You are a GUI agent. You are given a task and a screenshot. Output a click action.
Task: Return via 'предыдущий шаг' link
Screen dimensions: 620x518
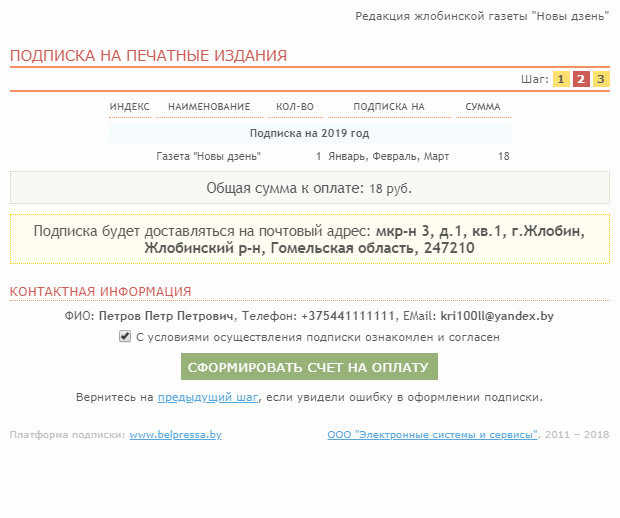208,397
